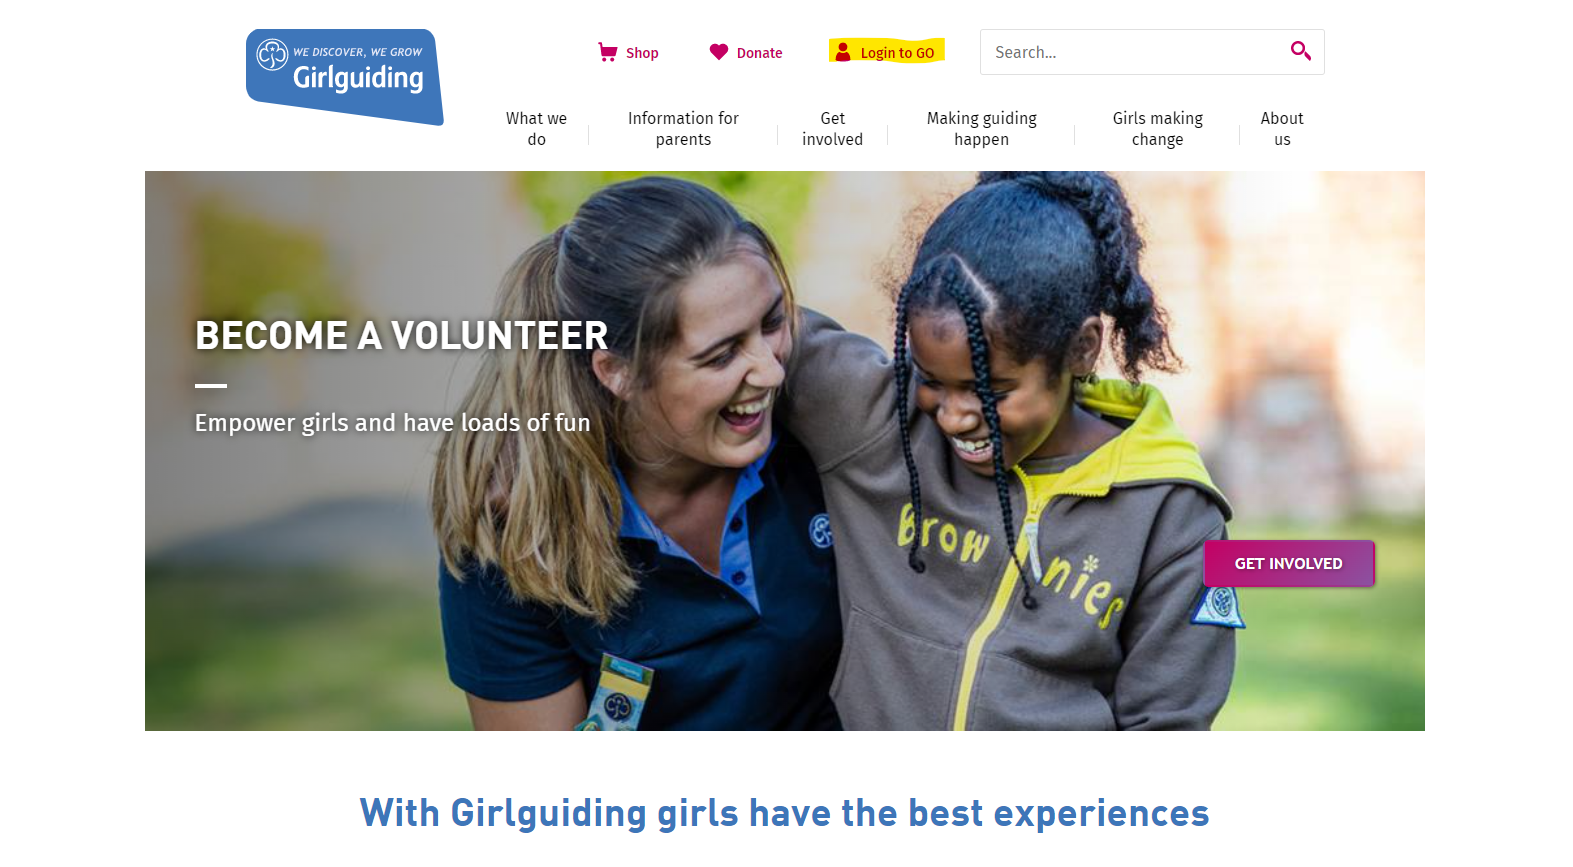The height and width of the screenshot is (867, 1573).
Task: Open Information for parents menu
Action: click(x=683, y=129)
